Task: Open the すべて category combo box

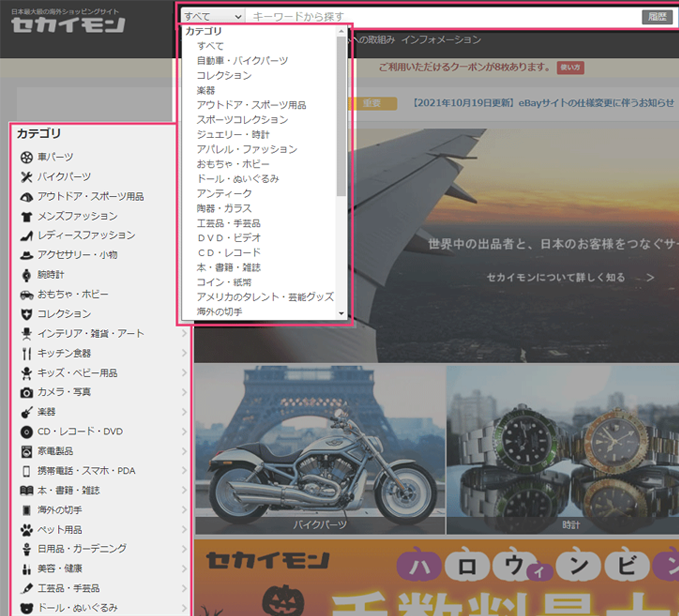Action: tap(213, 16)
